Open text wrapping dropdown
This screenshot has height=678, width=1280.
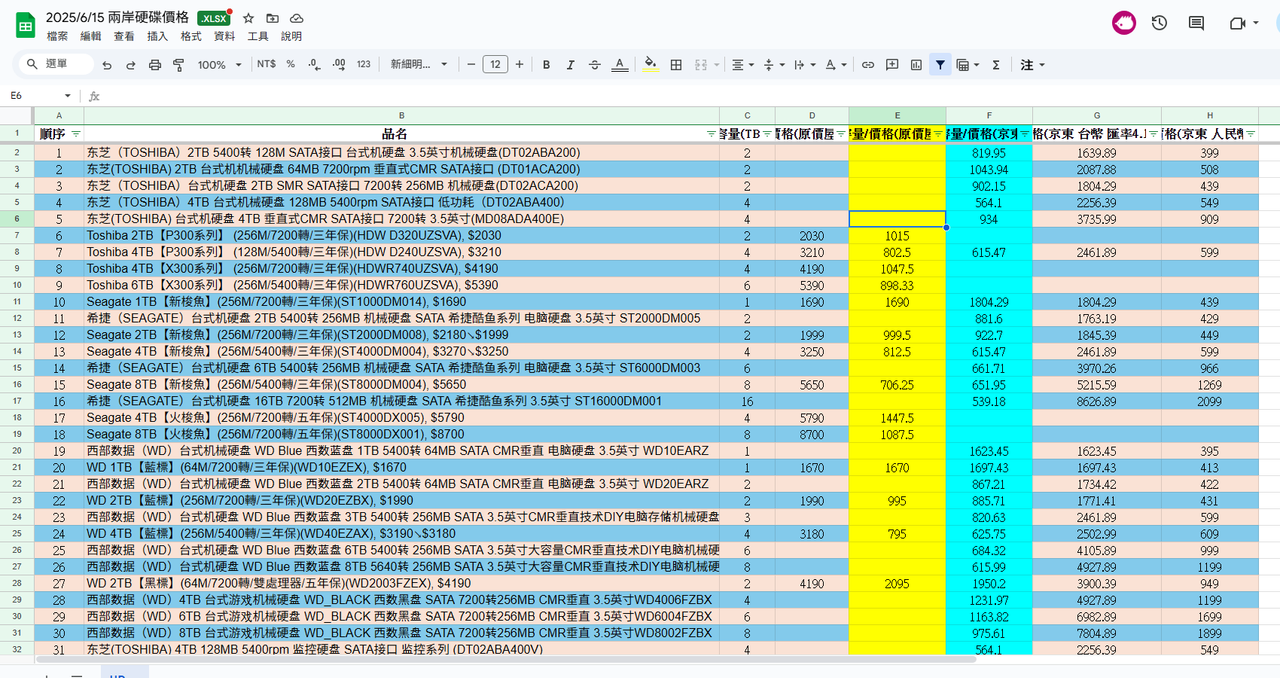[804, 64]
